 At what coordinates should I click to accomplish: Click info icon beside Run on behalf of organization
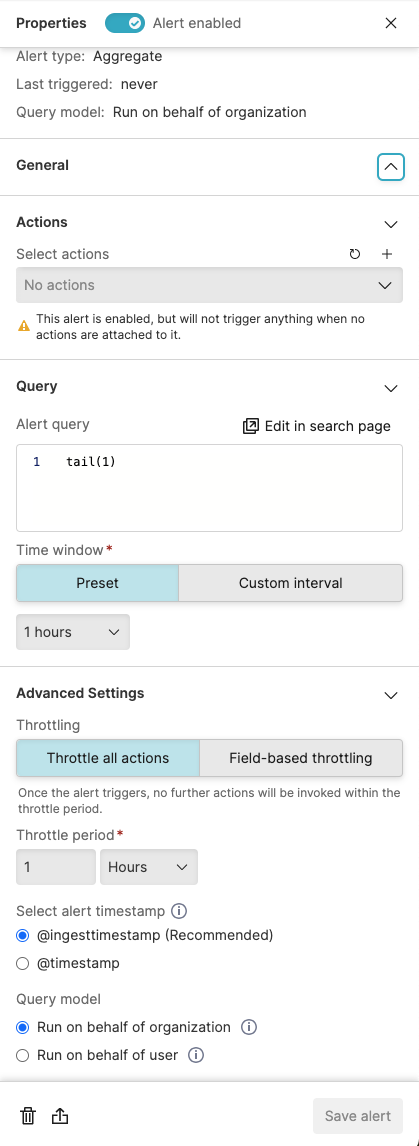point(249,1027)
